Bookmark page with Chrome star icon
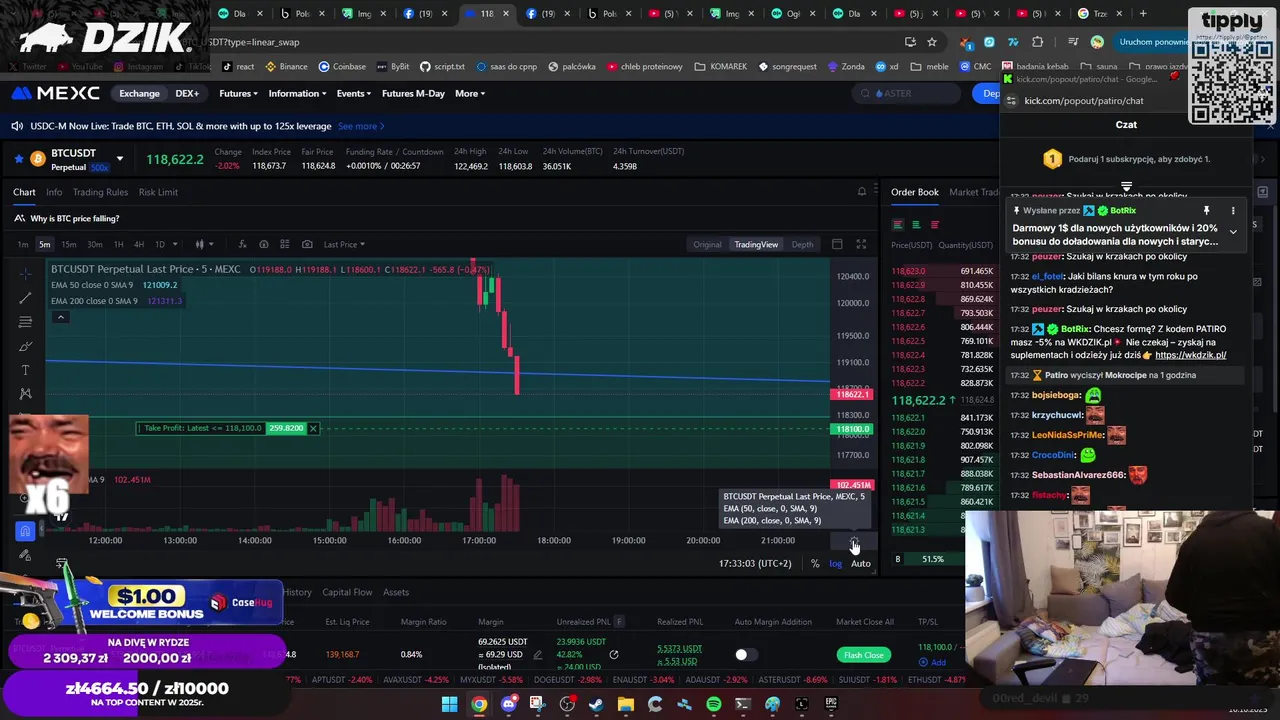The image size is (1280, 720). click(x=932, y=42)
